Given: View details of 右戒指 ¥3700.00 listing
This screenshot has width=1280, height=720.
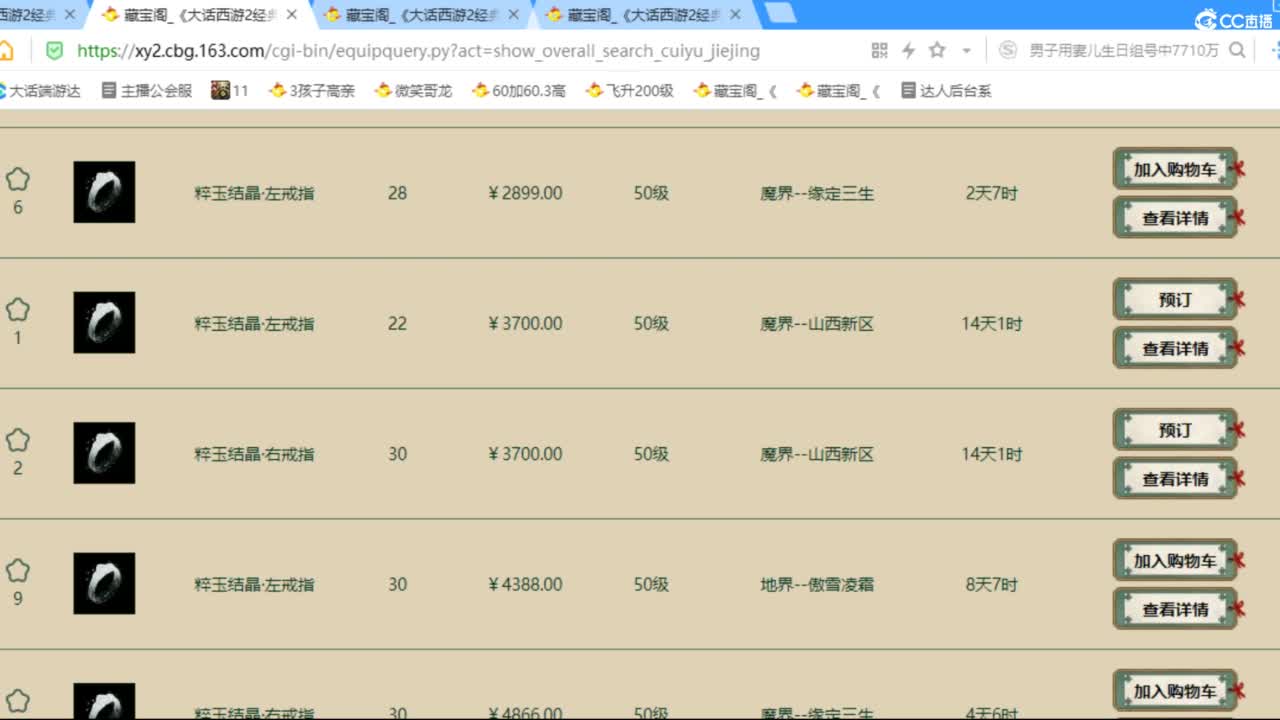Looking at the screenshot, I should coord(1175,478).
